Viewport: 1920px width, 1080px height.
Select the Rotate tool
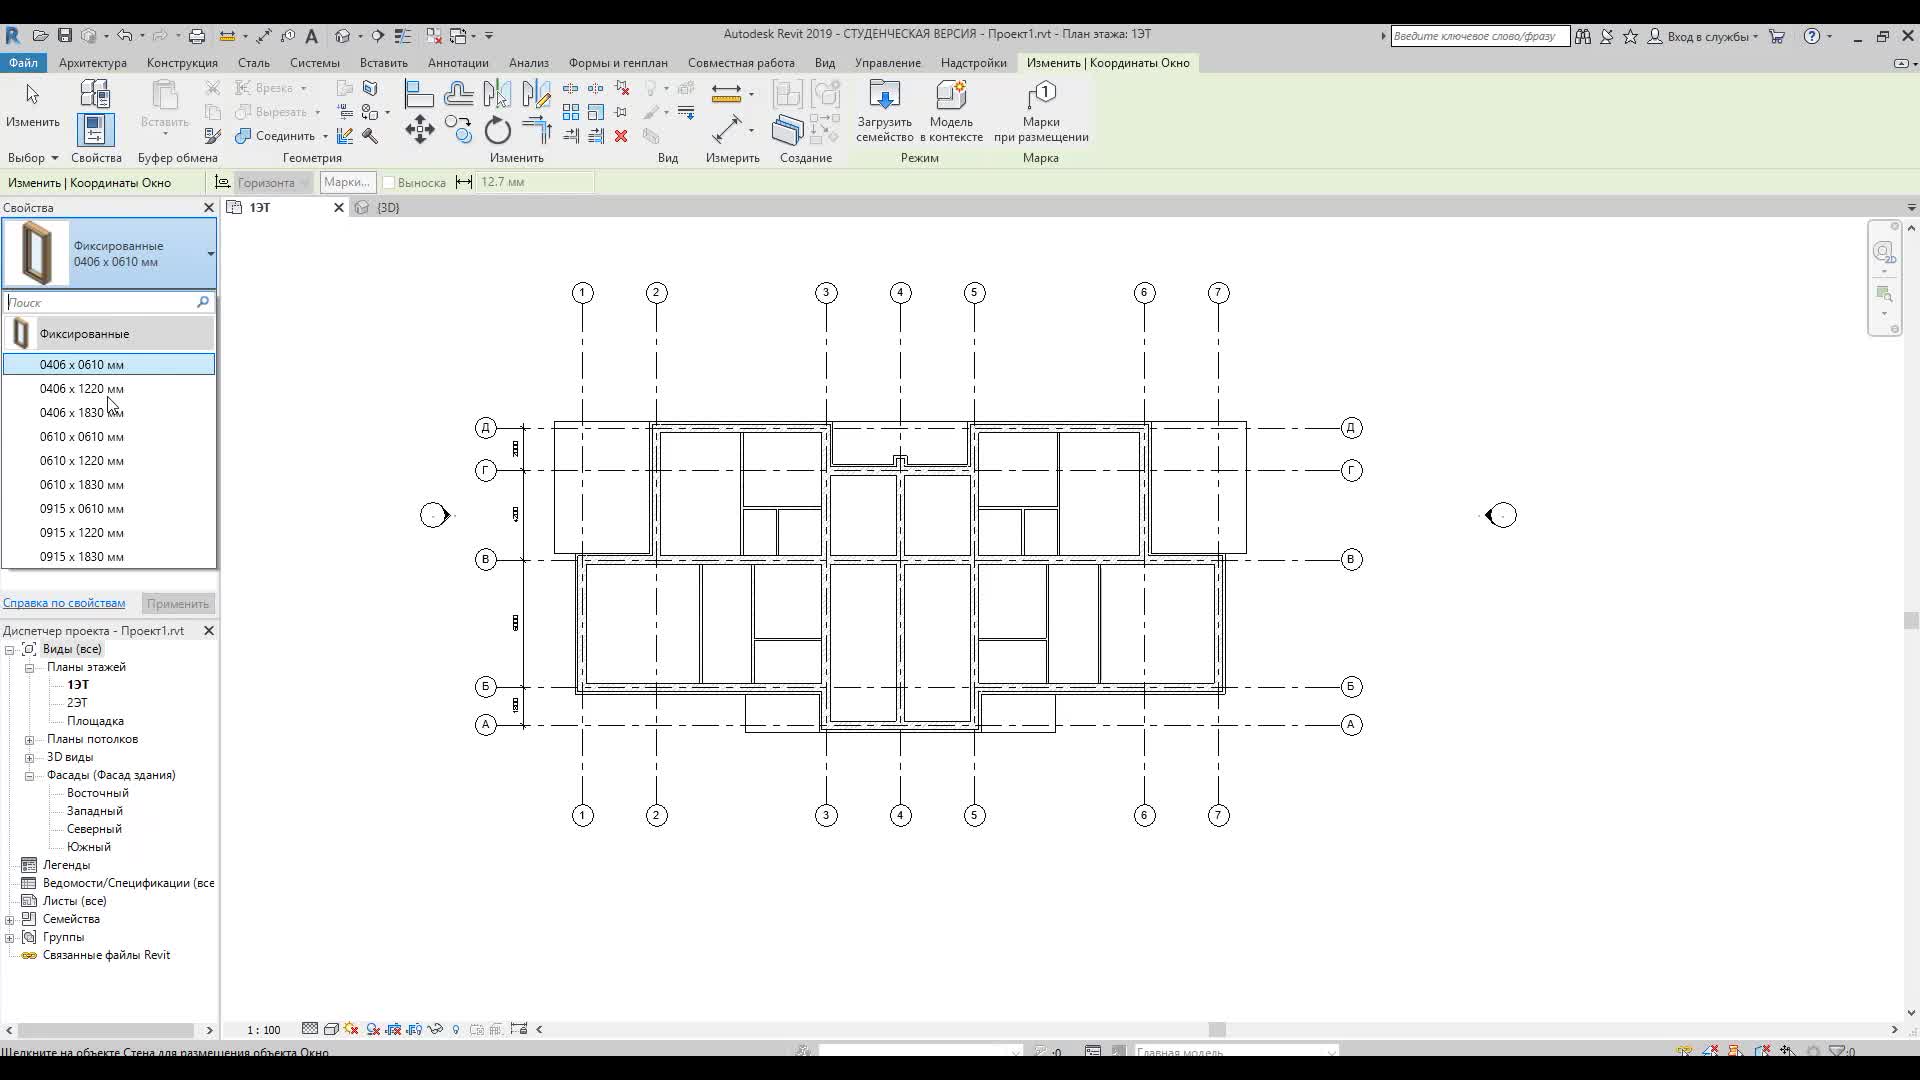[497, 130]
